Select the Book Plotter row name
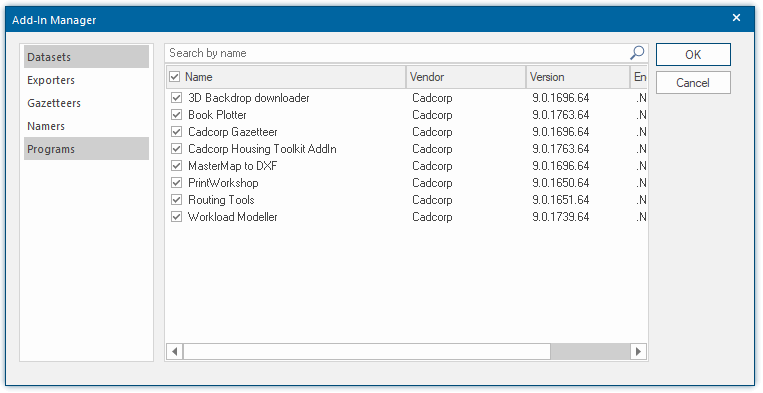763x393 pixels. 217,115
